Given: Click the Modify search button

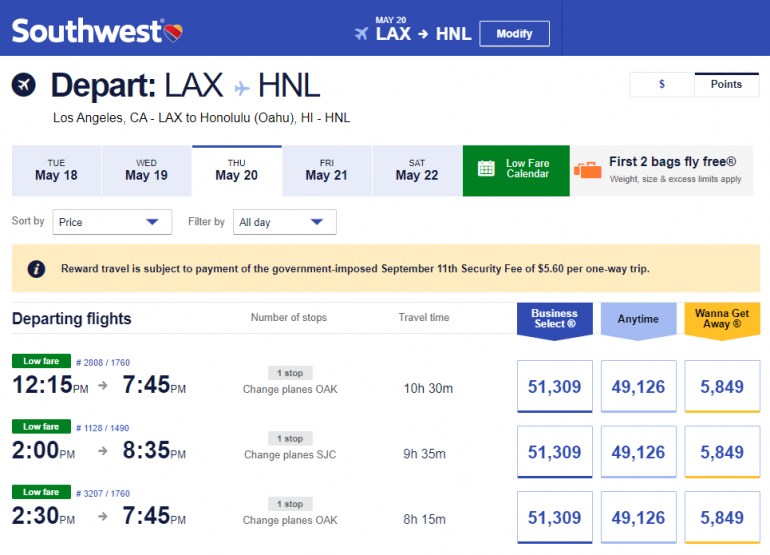Looking at the screenshot, I should 514,34.
